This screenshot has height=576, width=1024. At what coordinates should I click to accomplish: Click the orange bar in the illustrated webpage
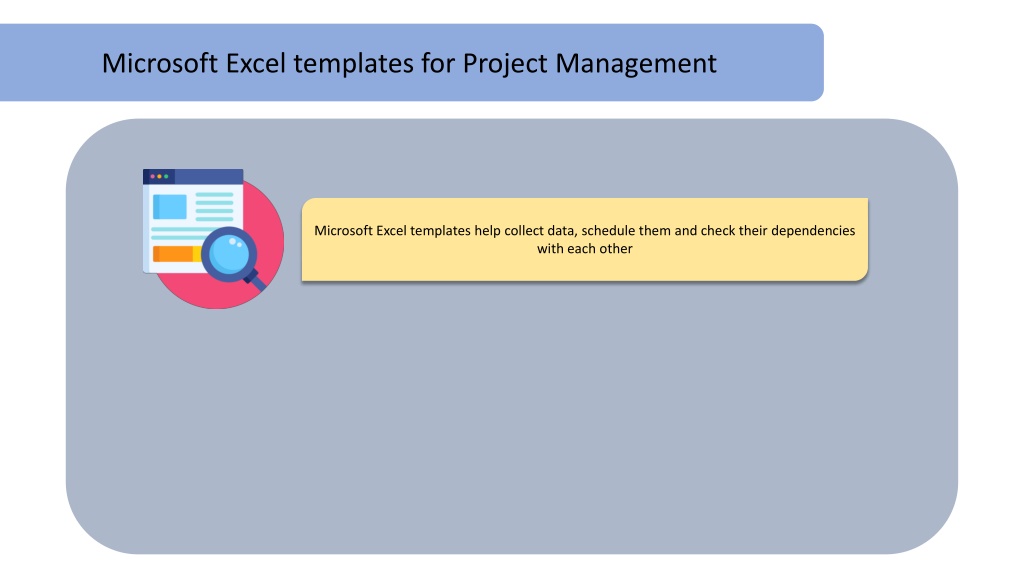point(173,253)
